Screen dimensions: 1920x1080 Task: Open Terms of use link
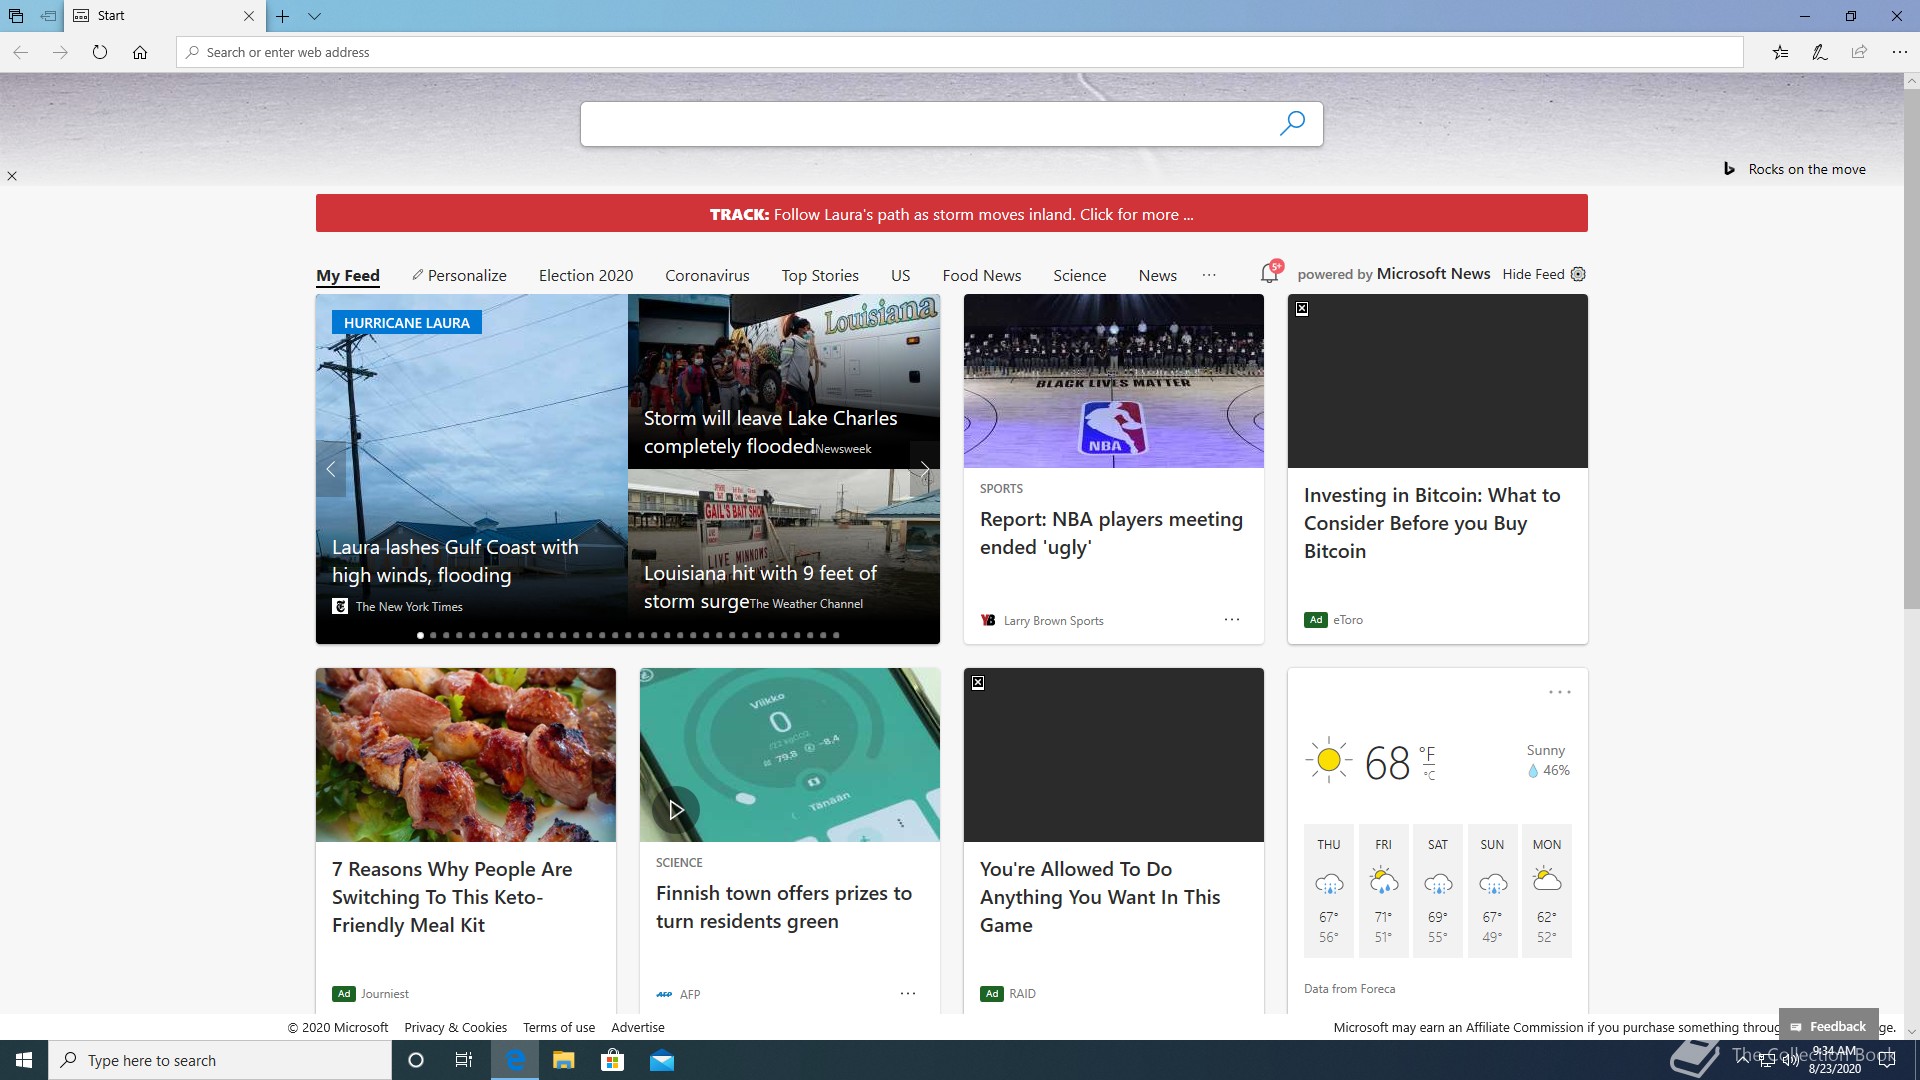click(x=559, y=1027)
